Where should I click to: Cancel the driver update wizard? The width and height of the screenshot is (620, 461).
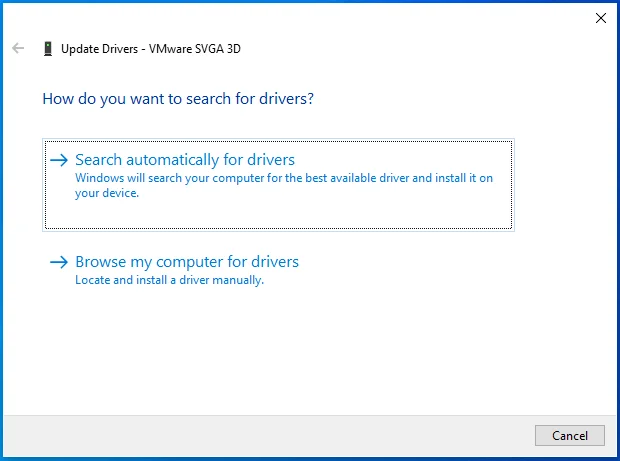(x=569, y=435)
